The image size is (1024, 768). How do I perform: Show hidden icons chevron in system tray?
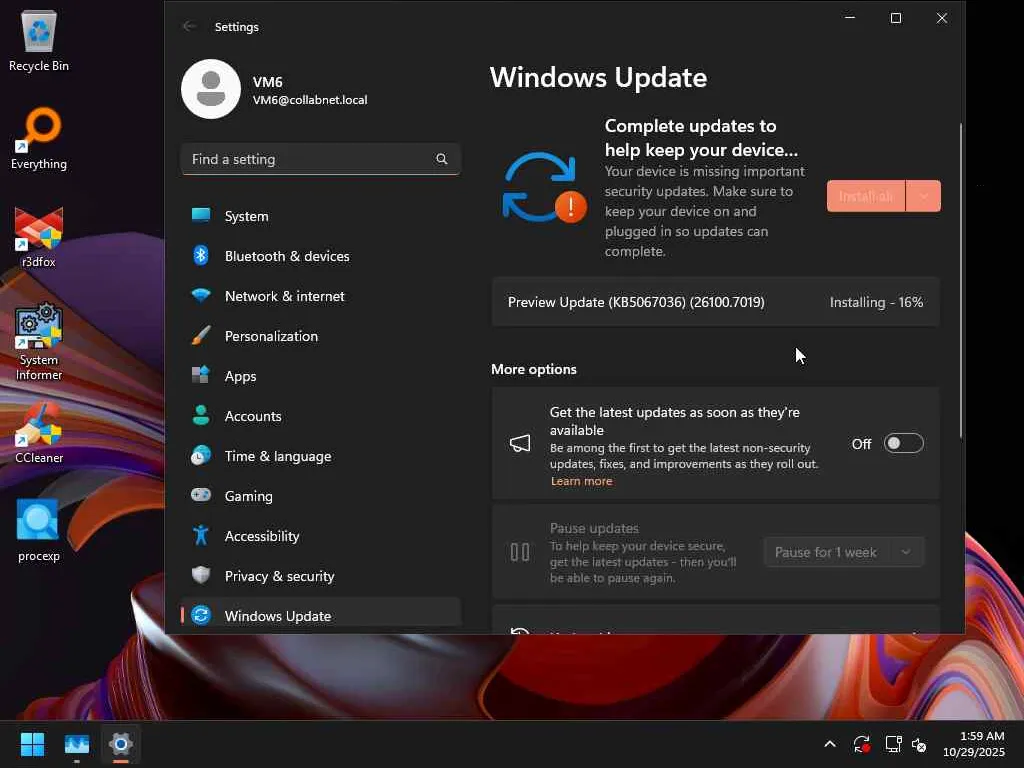pos(830,744)
